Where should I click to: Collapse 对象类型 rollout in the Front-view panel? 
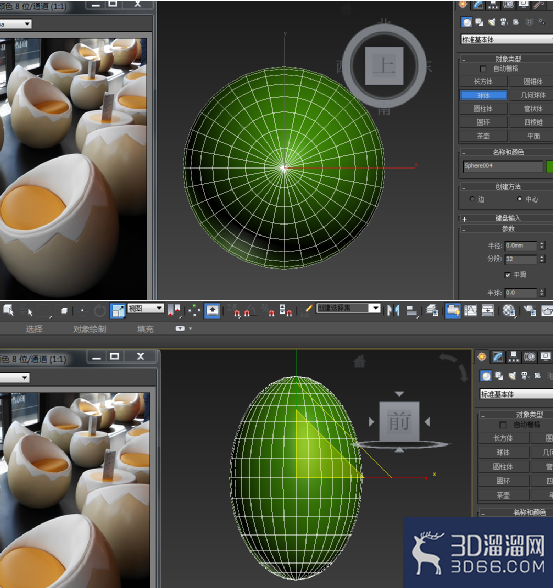[516, 414]
